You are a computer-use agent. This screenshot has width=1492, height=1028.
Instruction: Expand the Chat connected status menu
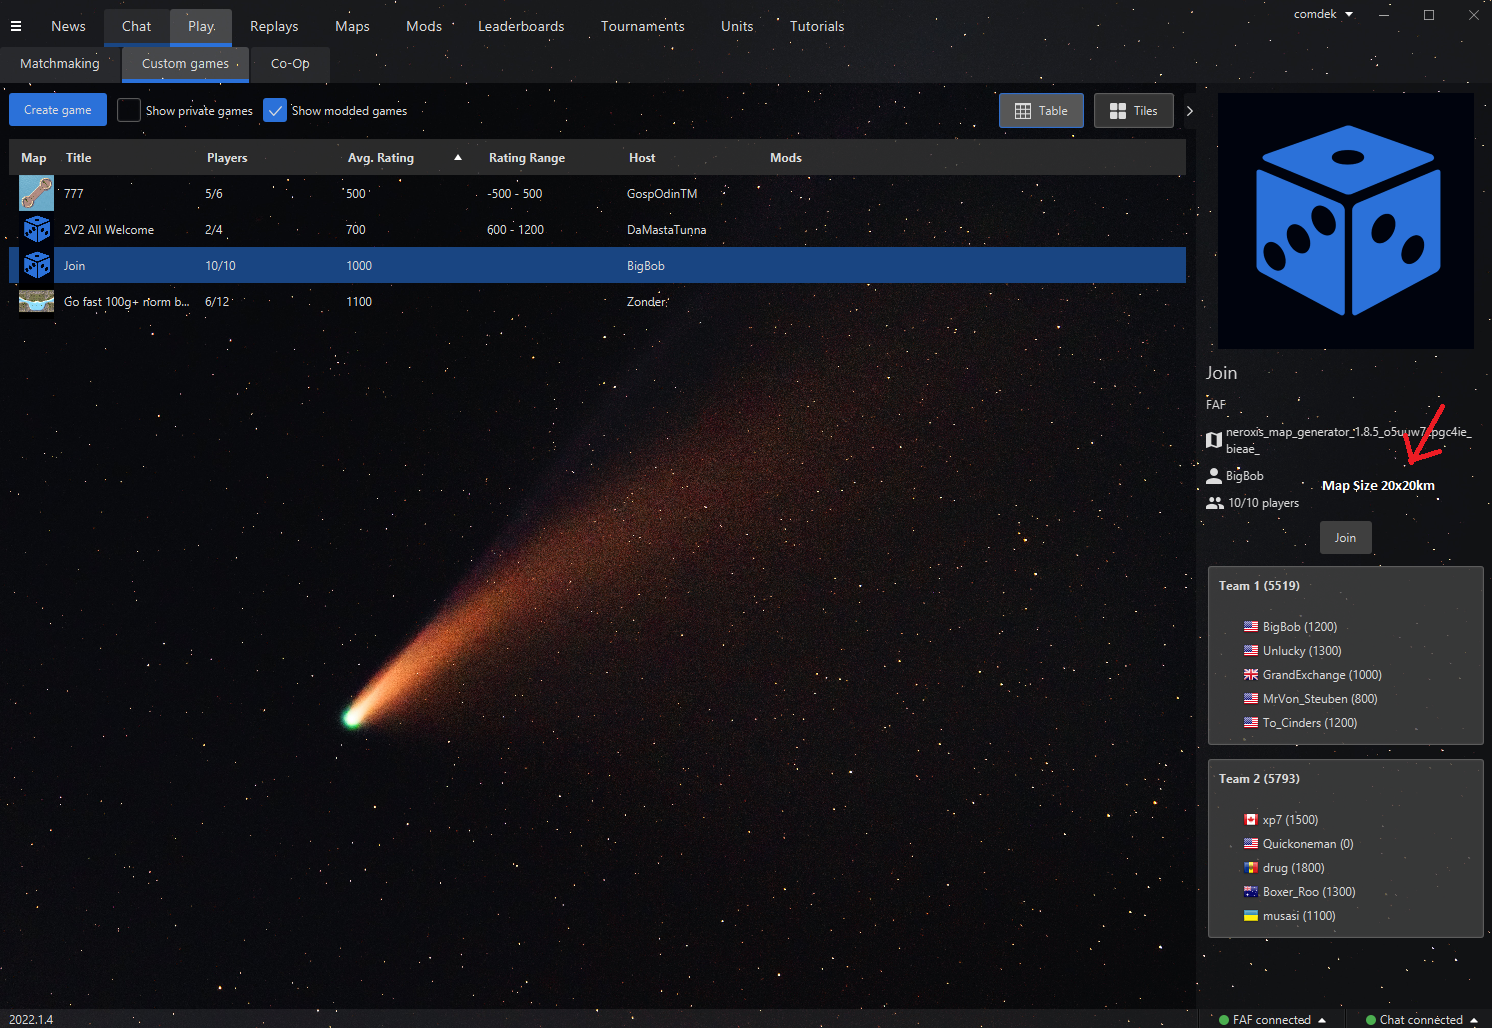[x=1474, y=1020]
